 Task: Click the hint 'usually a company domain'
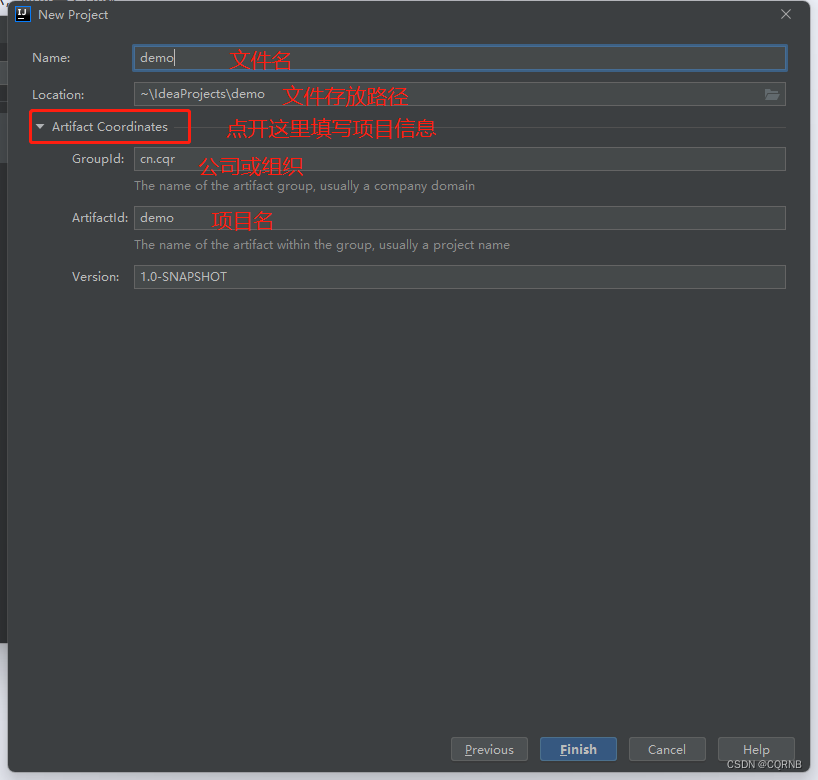tap(398, 186)
